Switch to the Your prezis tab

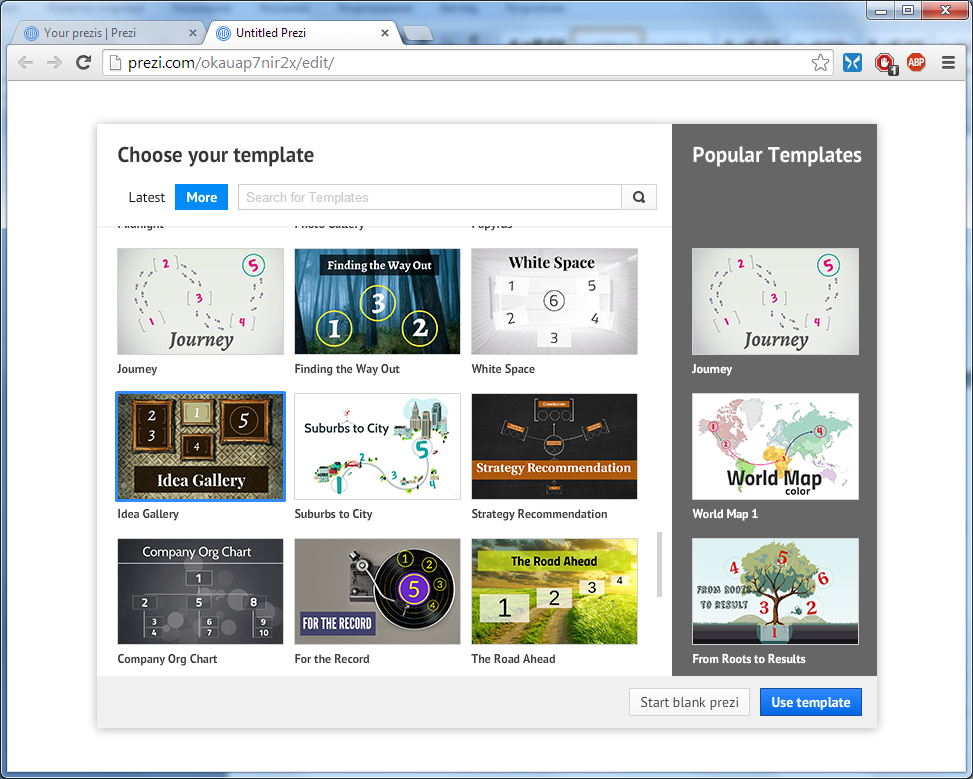tap(109, 33)
